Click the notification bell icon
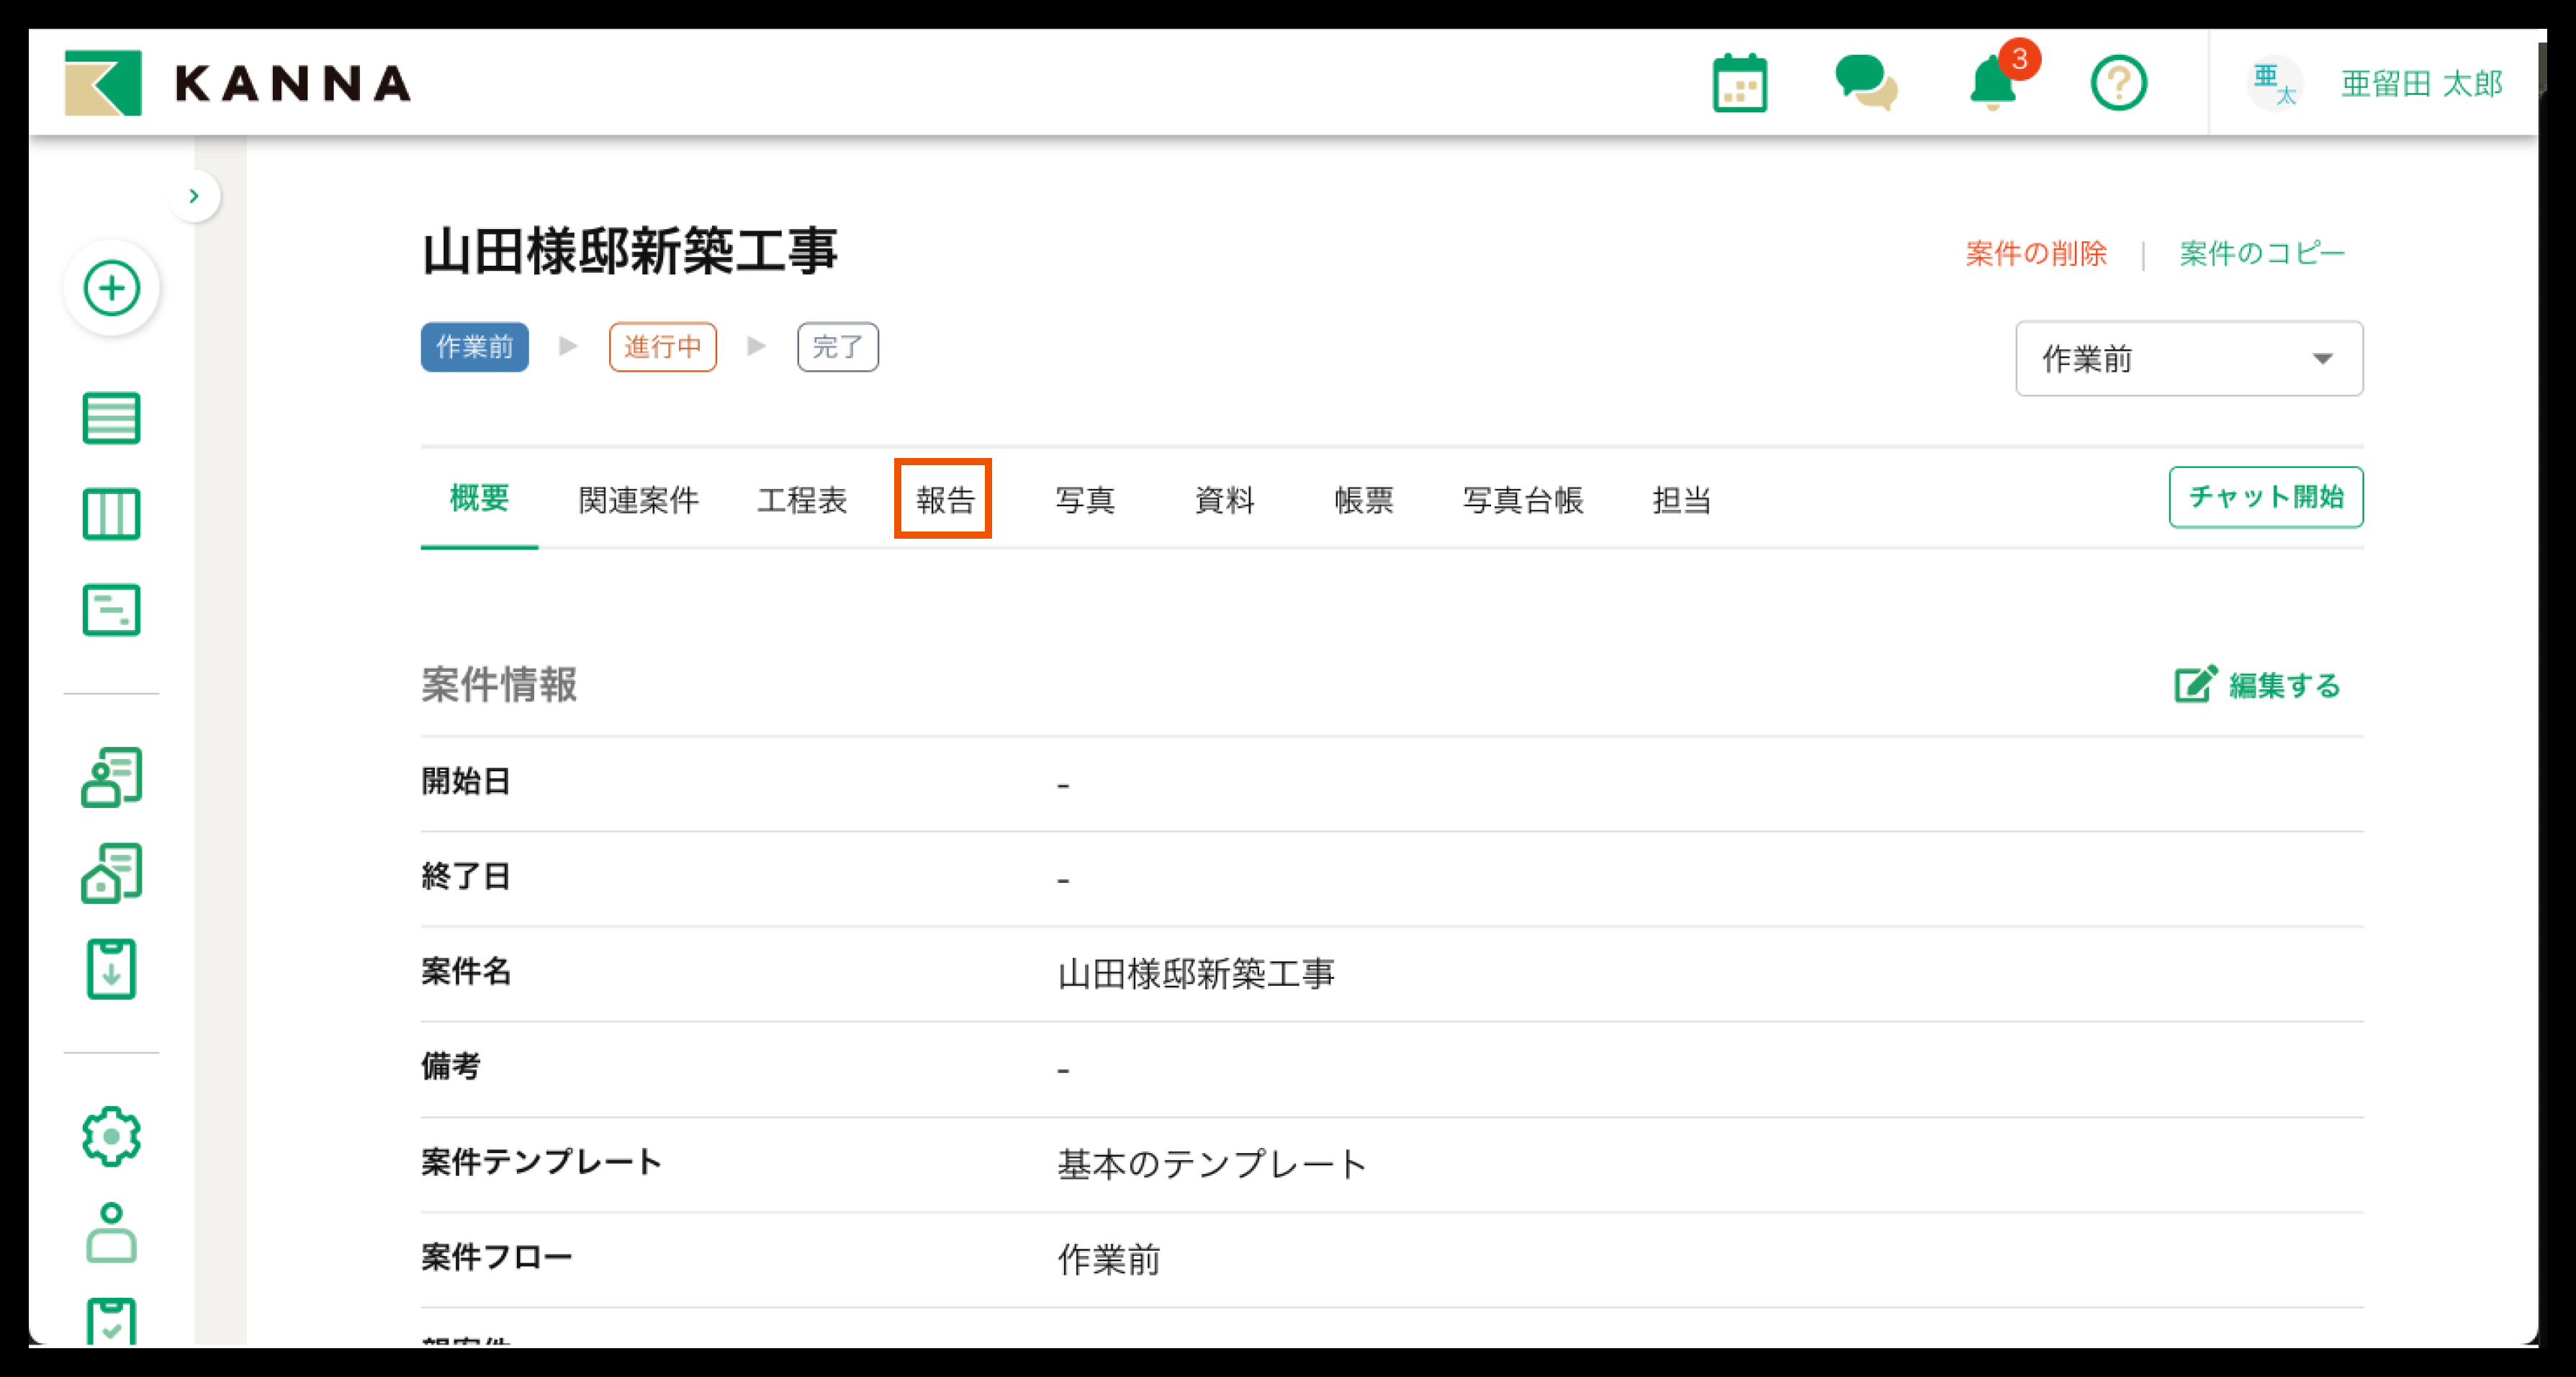The width and height of the screenshot is (2576, 1377). pos(1993,83)
